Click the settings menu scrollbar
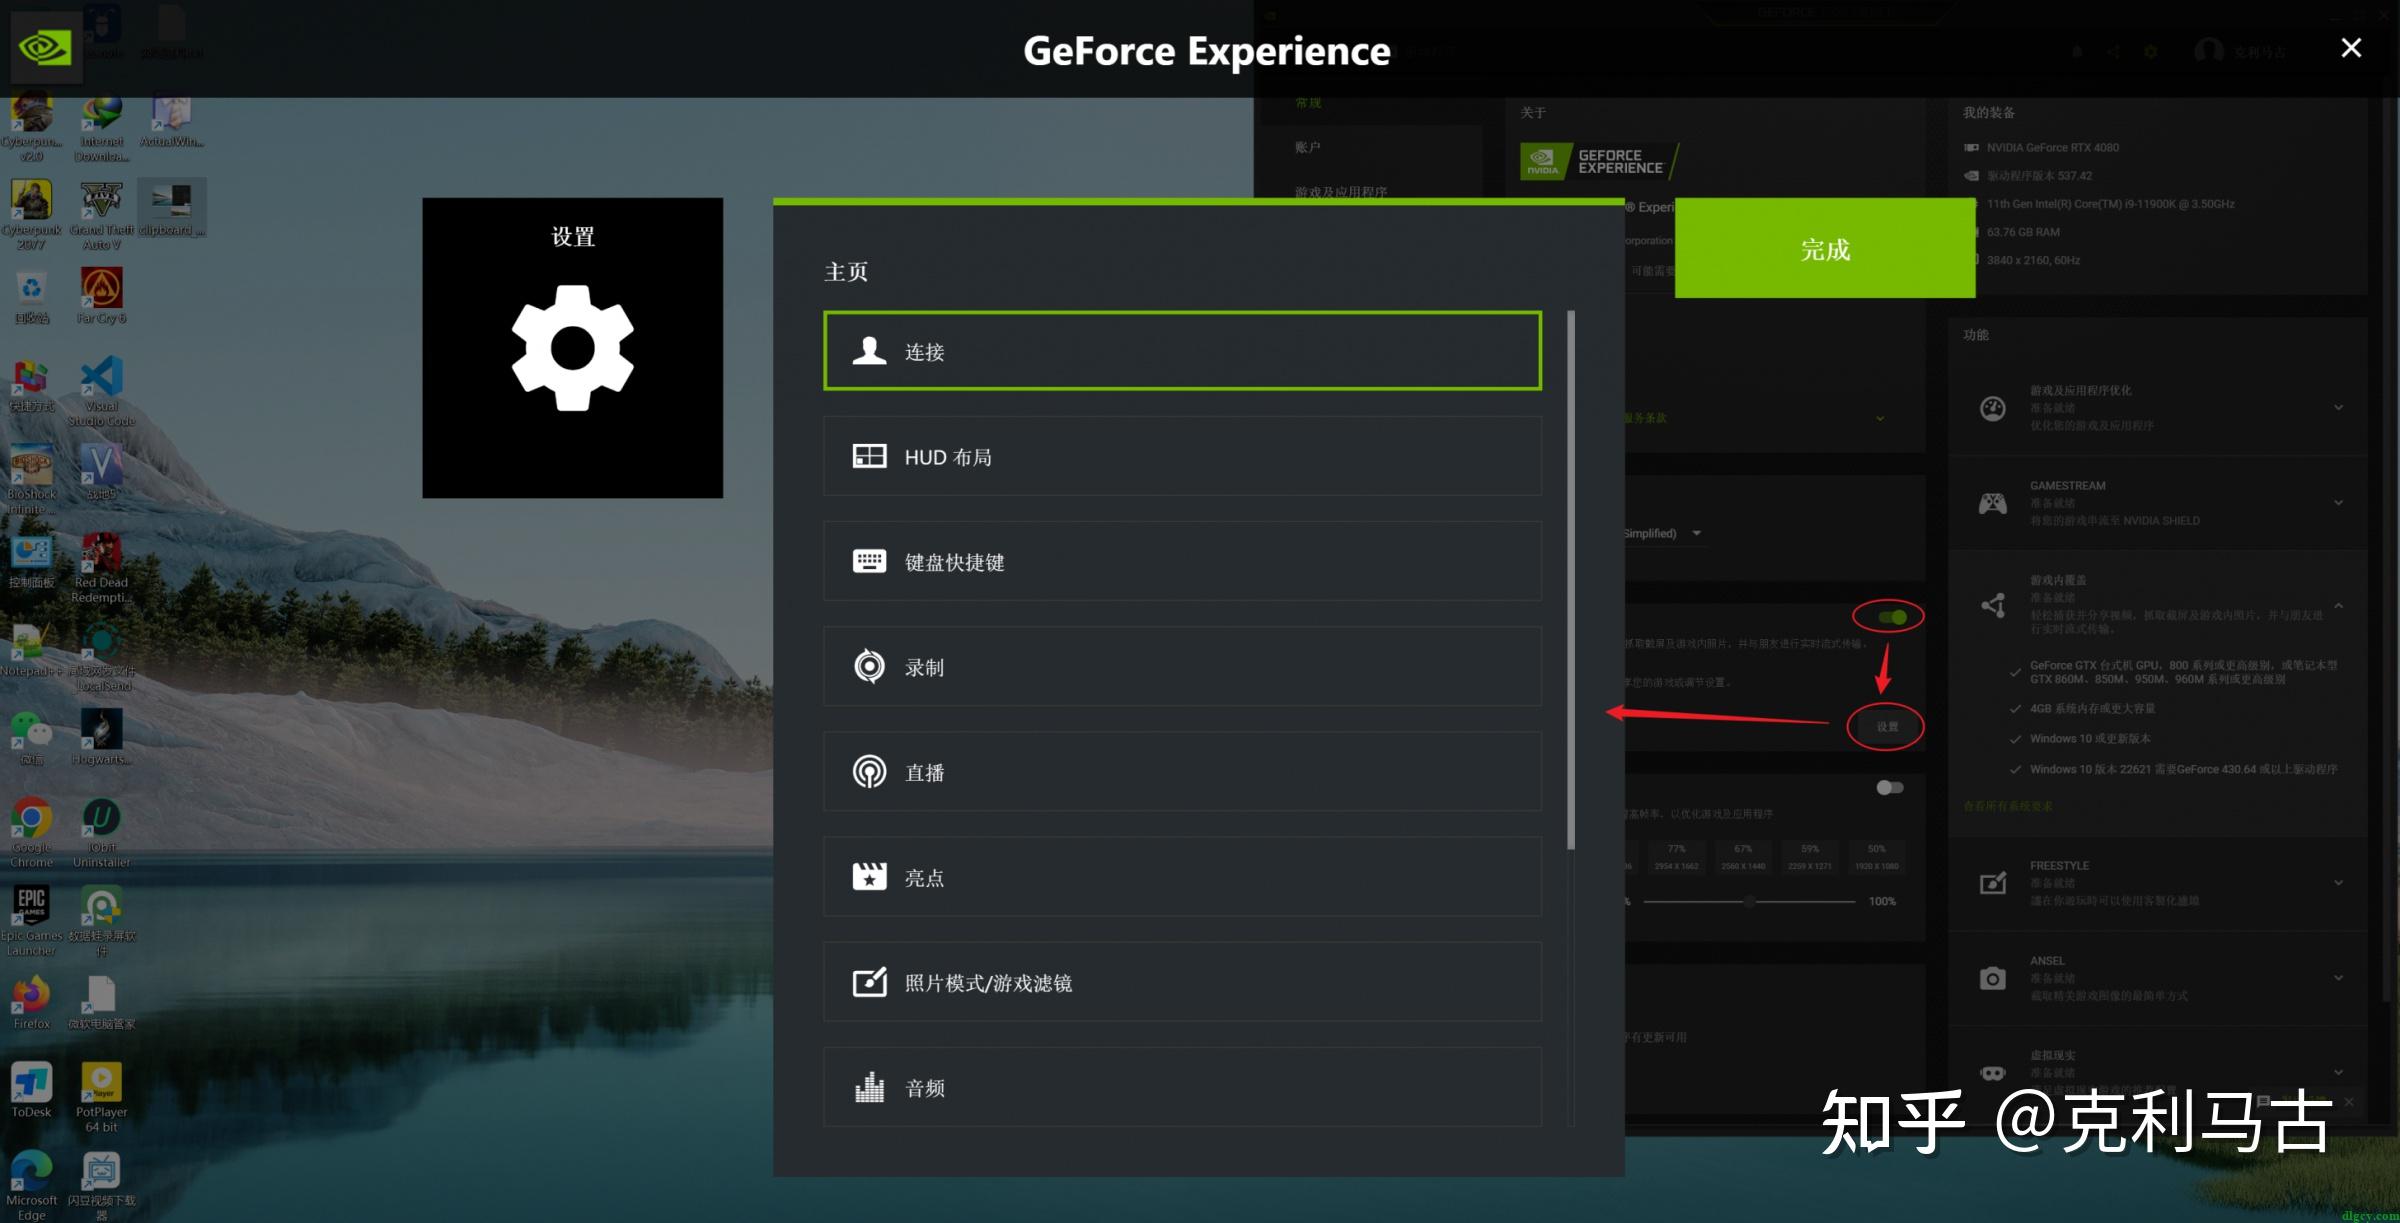Screen dimensions: 2400x1223 tap(1571, 580)
